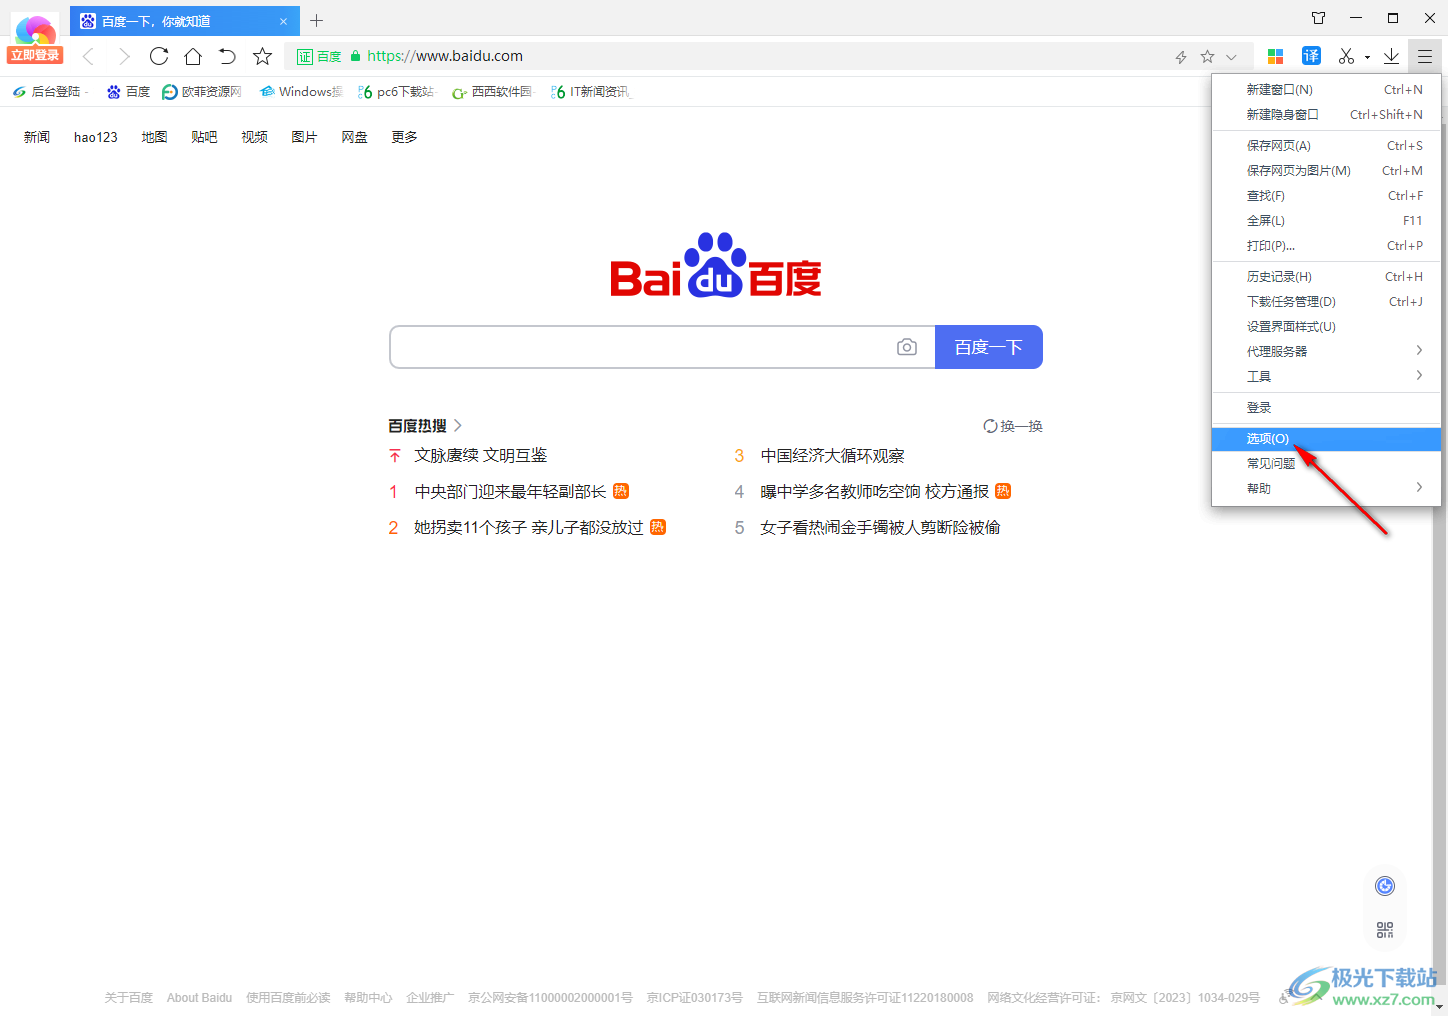
Task: Choose 保存网页(A) menu item
Action: point(1326,145)
